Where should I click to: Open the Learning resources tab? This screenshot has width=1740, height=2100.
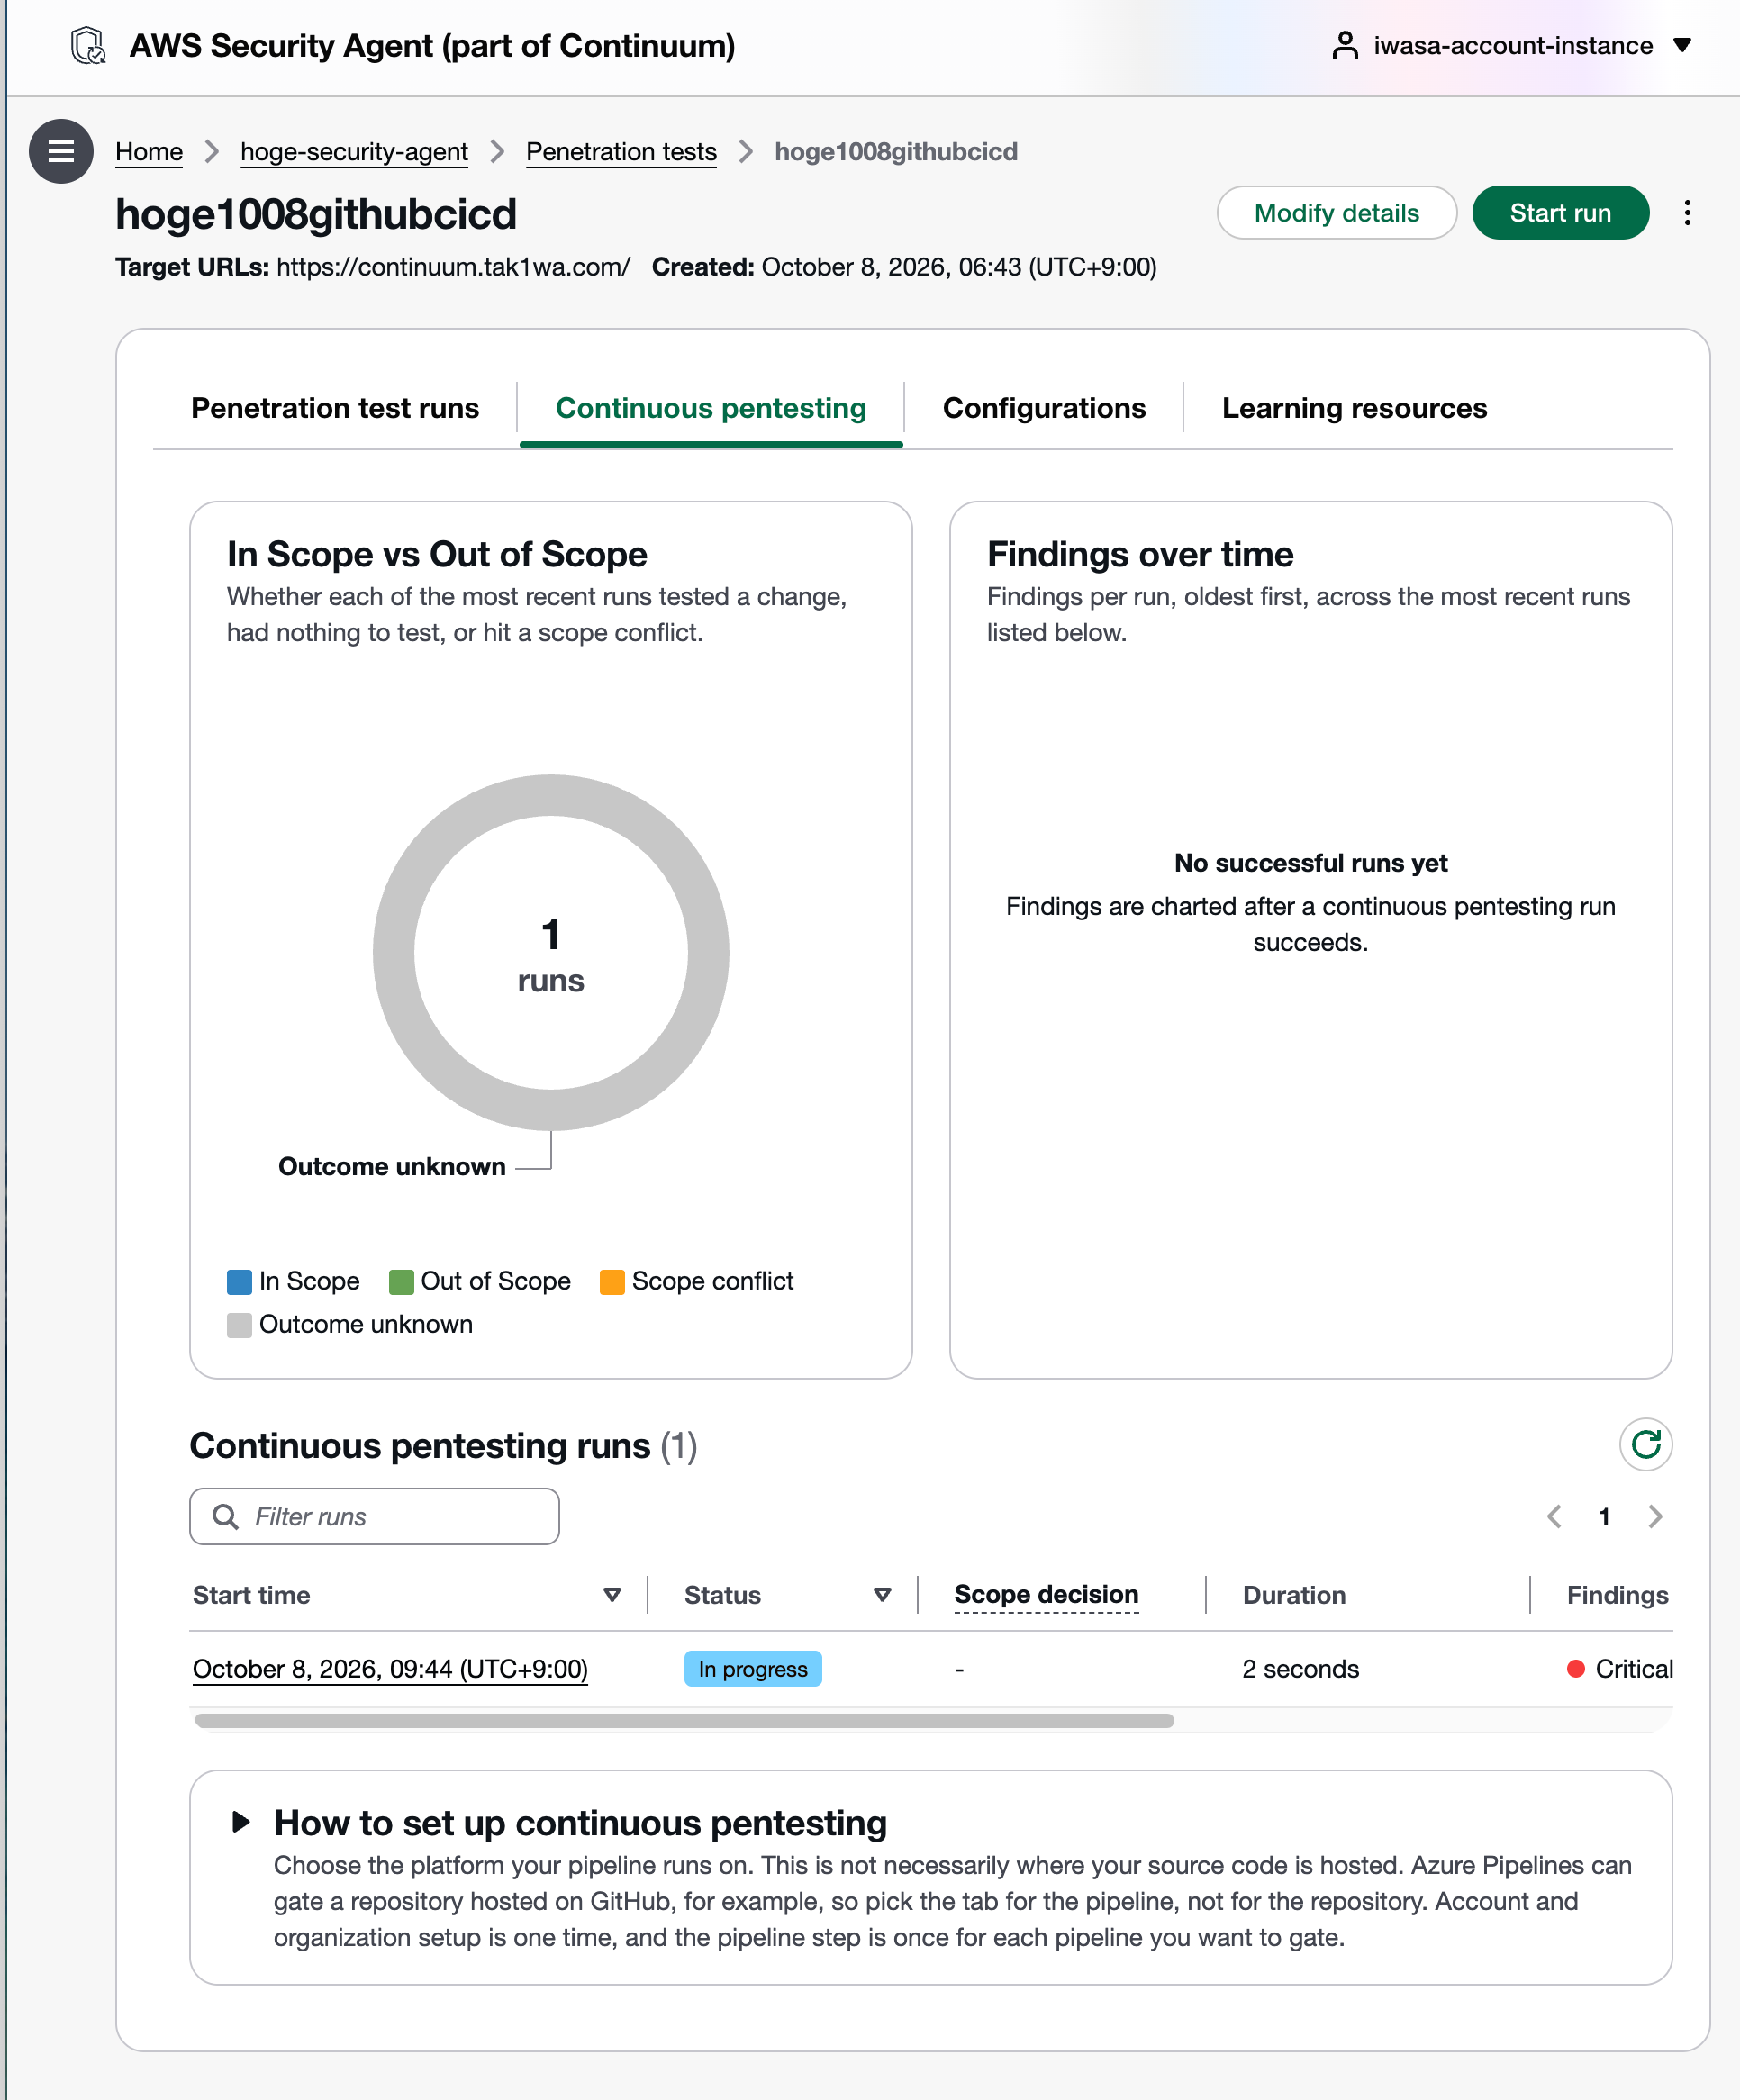(x=1354, y=408)
